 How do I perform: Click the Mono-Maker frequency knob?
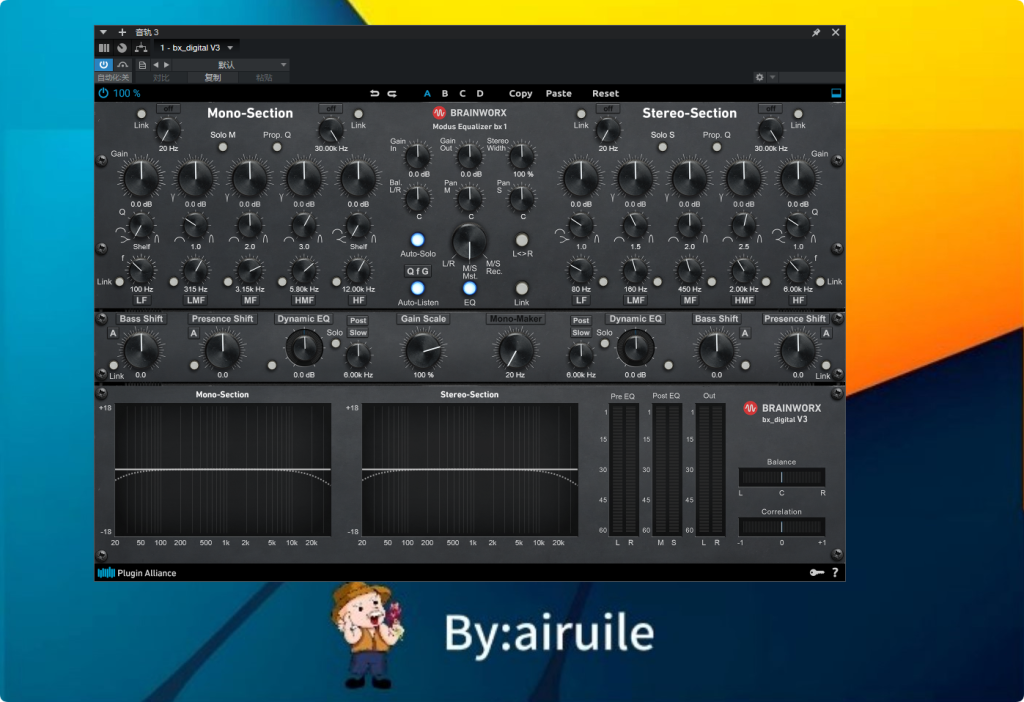pyautogui.click(x=515, y=351)
